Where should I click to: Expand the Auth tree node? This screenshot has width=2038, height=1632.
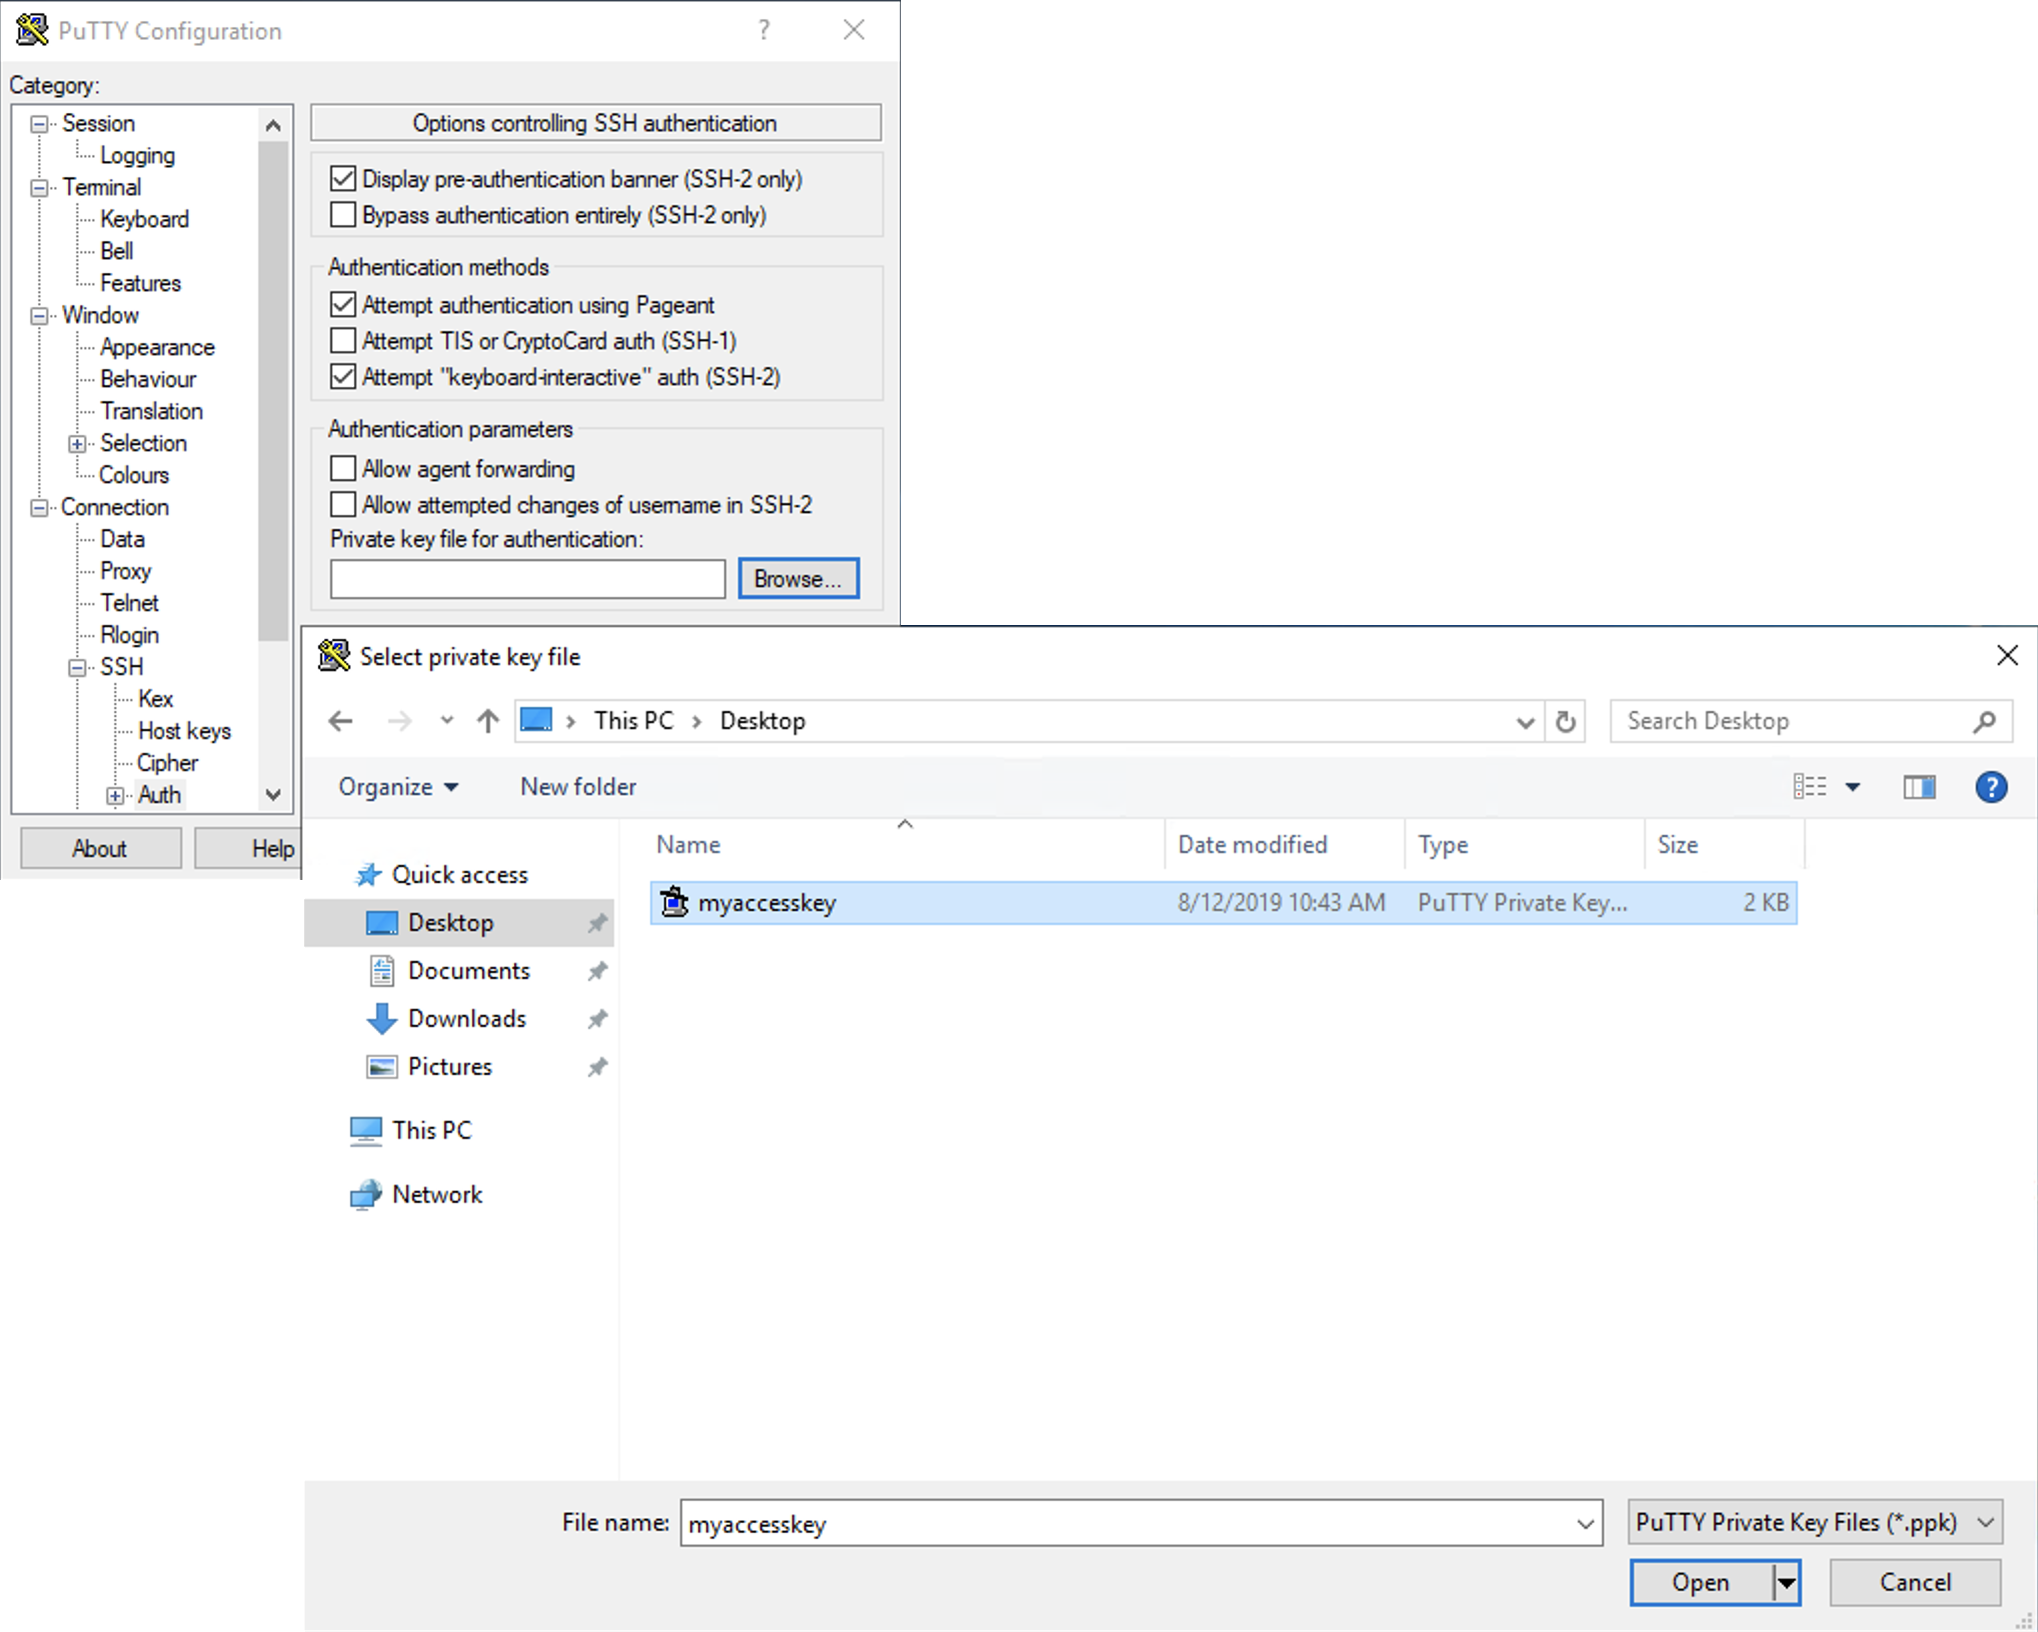[115, 795]
